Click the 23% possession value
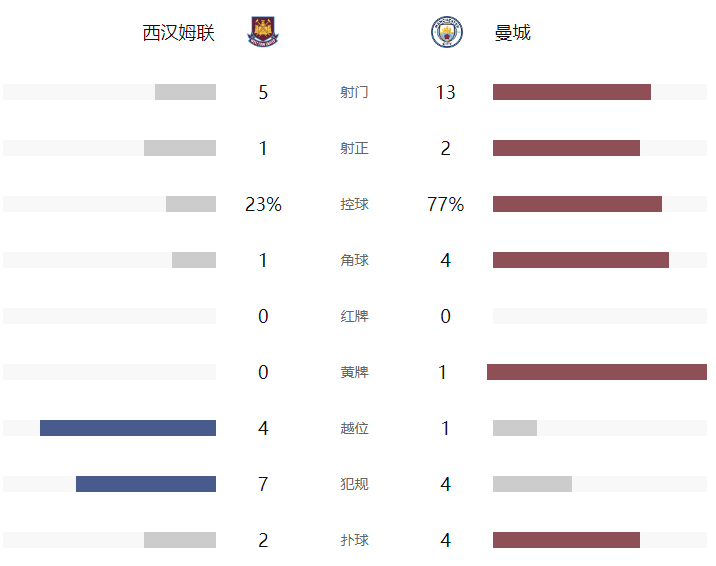Viewport: 716px width, 566px height. coord(263,205)
